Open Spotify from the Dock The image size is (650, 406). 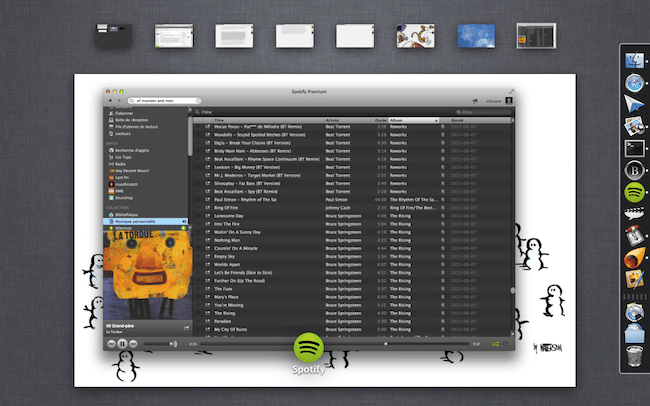[634, 192]
